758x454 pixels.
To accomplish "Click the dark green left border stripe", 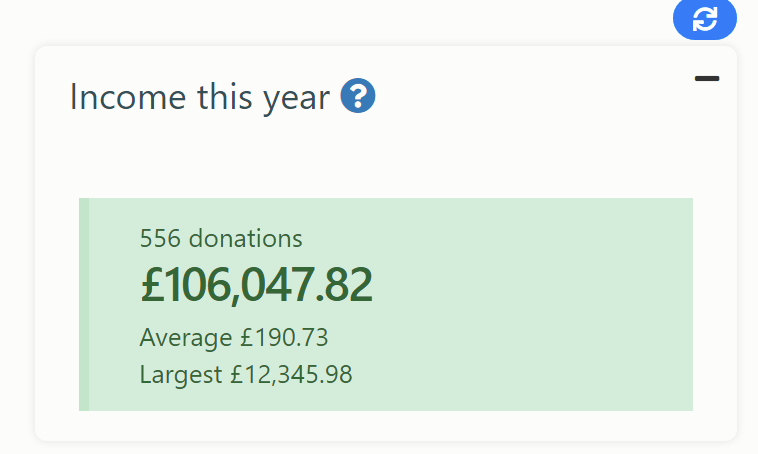I will (x=84, y=304).
